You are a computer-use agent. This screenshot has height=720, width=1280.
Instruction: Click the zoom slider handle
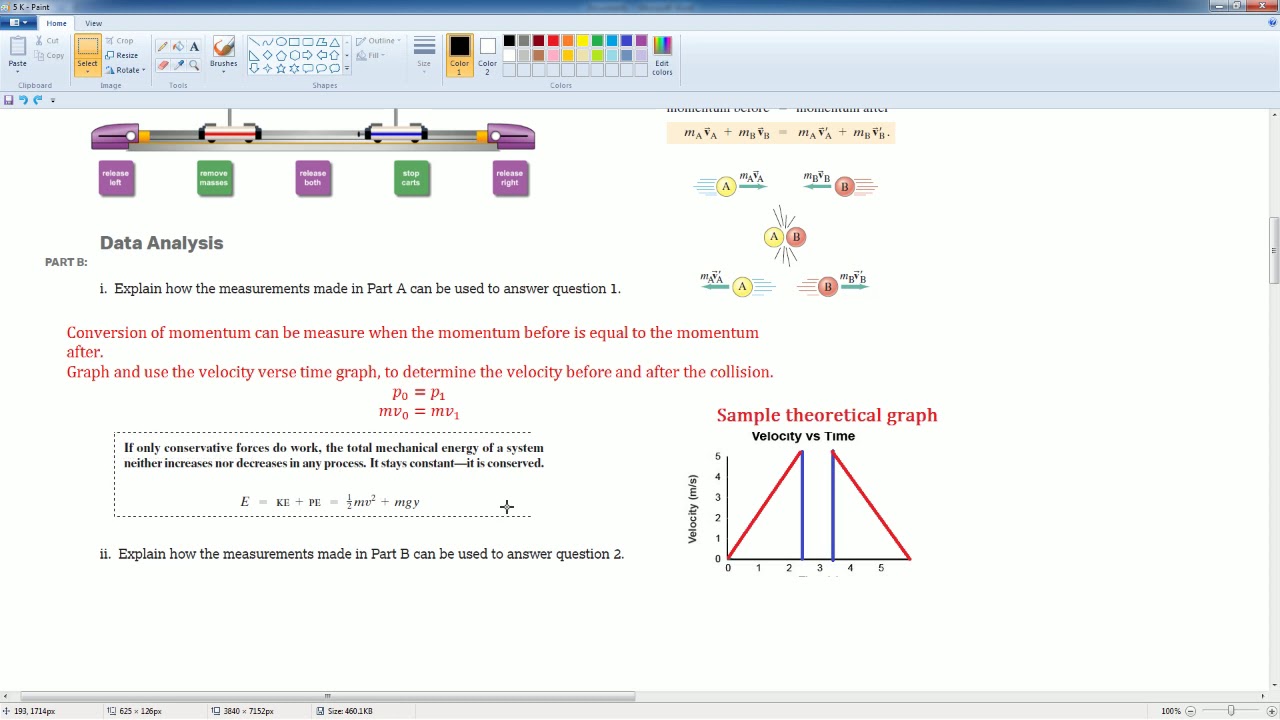[1231, 711]
